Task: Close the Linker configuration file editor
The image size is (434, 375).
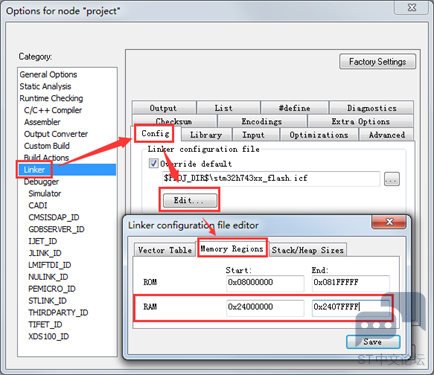Action: 389,222
